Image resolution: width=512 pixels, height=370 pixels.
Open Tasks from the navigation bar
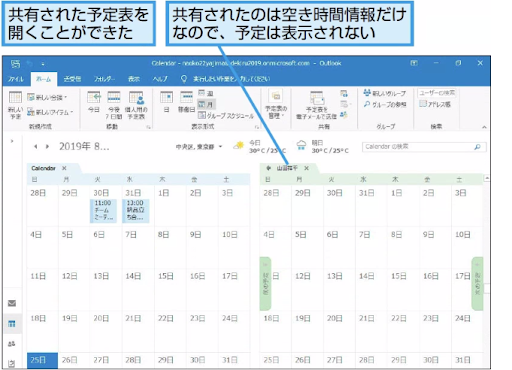pyautogui.click(x=12, y=363)
